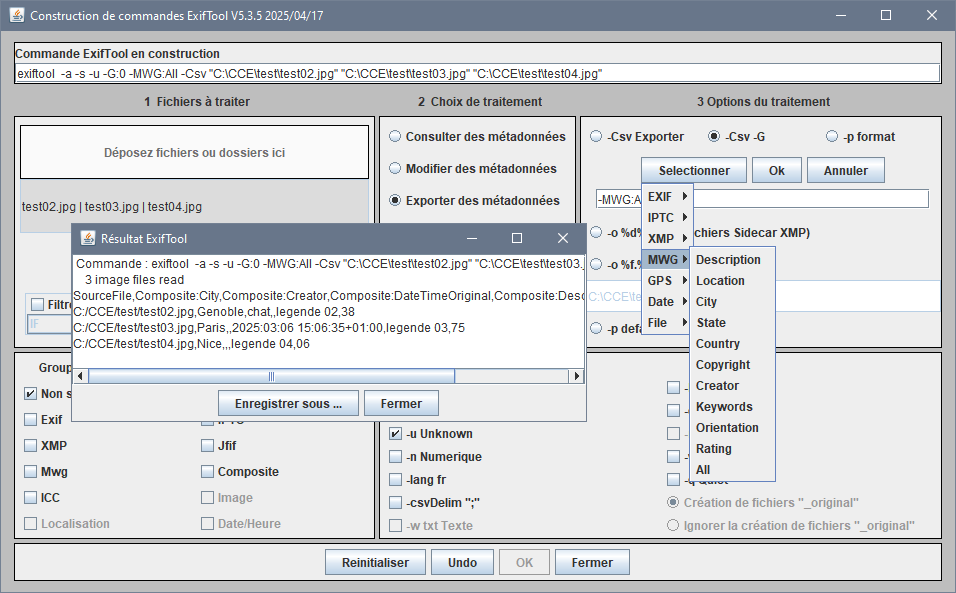Open the GPS submenu entry
Image resolution: width=956 pixels, height=593 pixels.
(x=667, y=281)
